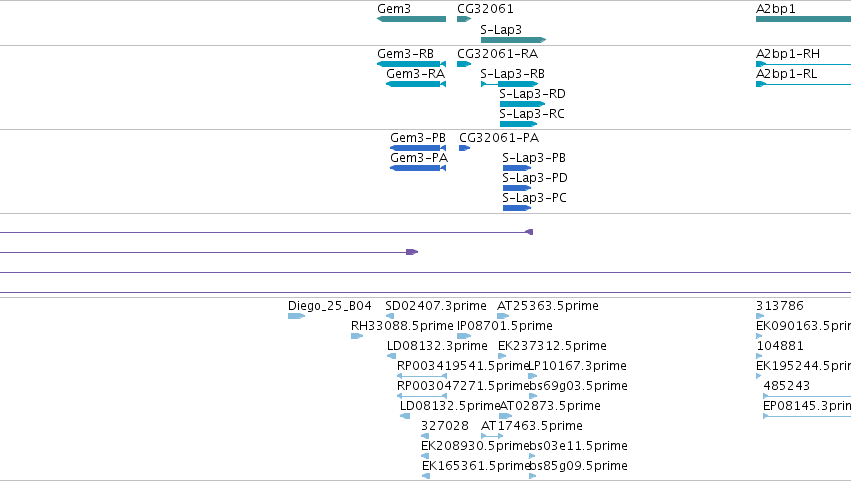Image resolution: width=851 pixels, height=481 pixels.
Task: Click the bs03e11.5prime EST glyph
Action: (x=532, y=457)
